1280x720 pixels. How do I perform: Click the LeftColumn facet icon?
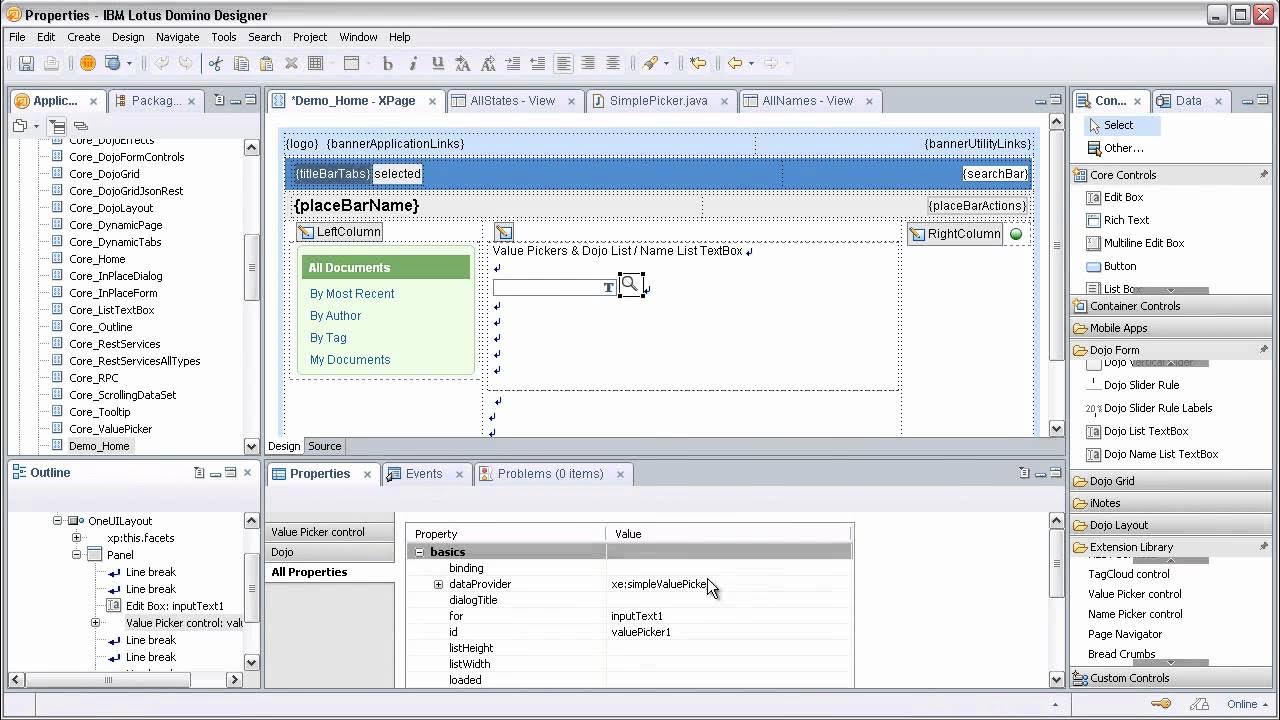[x=305, y=232]
